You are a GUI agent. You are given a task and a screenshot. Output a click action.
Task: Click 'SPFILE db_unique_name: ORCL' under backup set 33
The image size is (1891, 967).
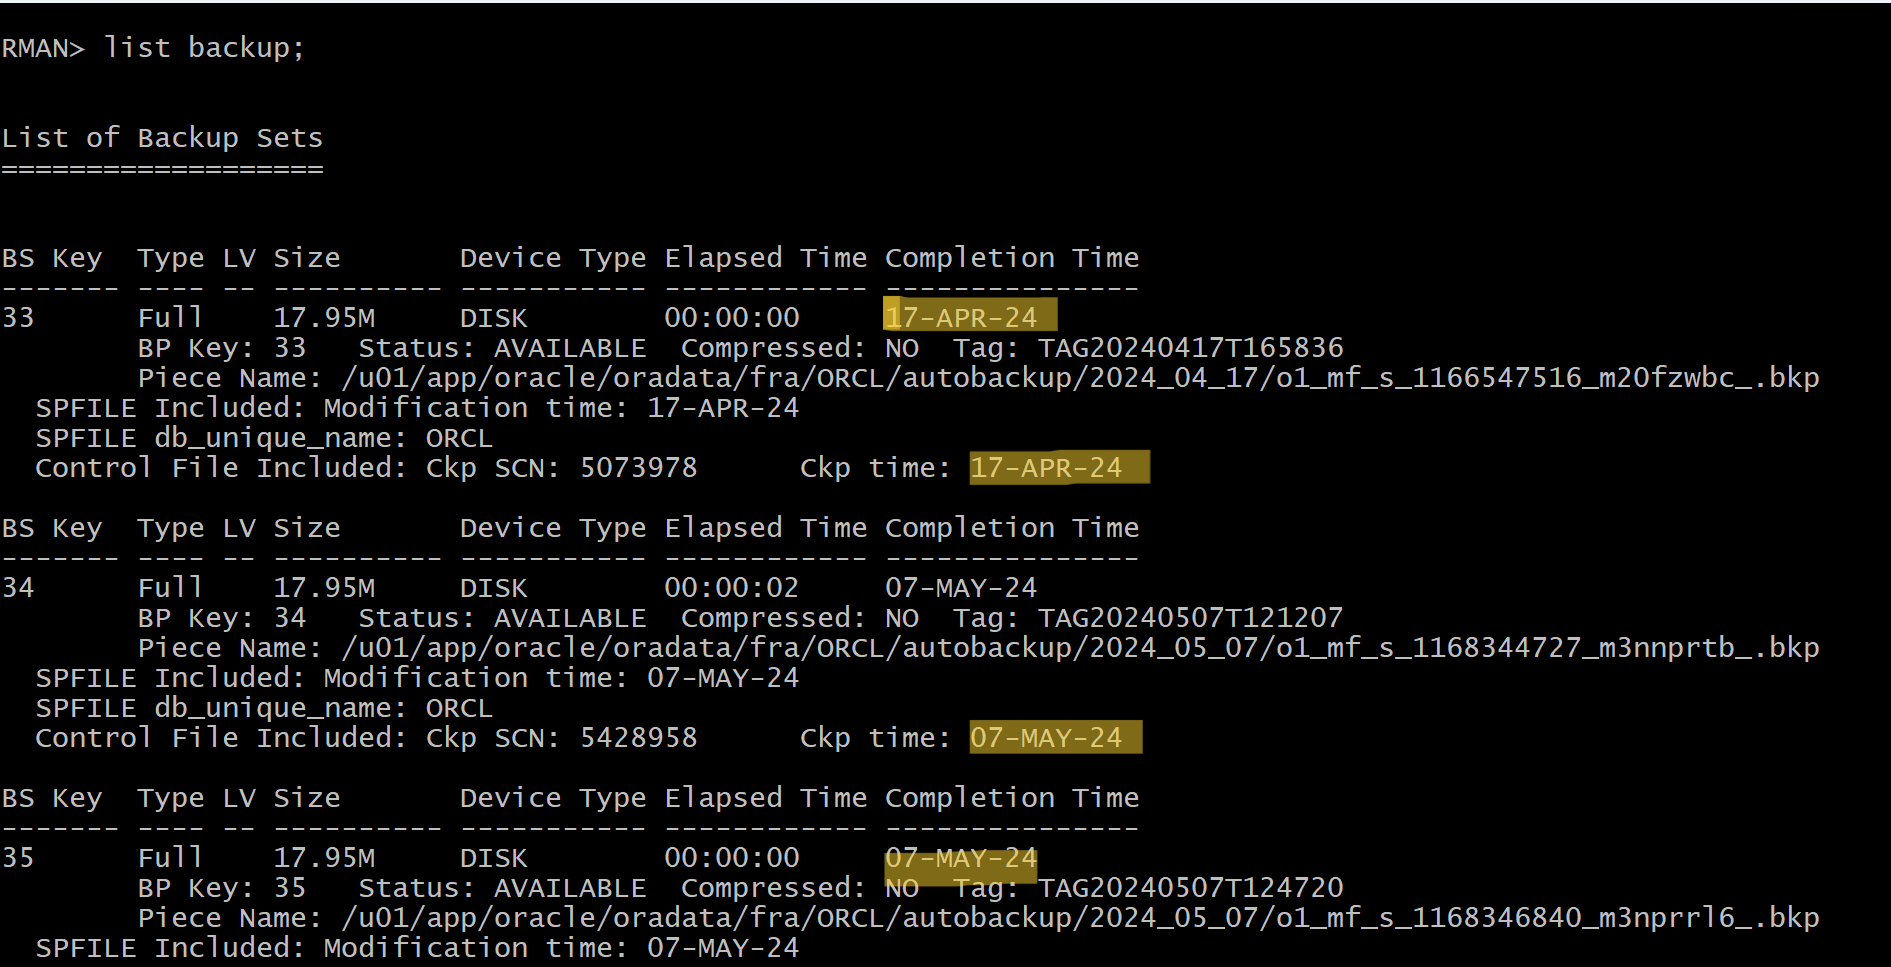pos(264,438)
